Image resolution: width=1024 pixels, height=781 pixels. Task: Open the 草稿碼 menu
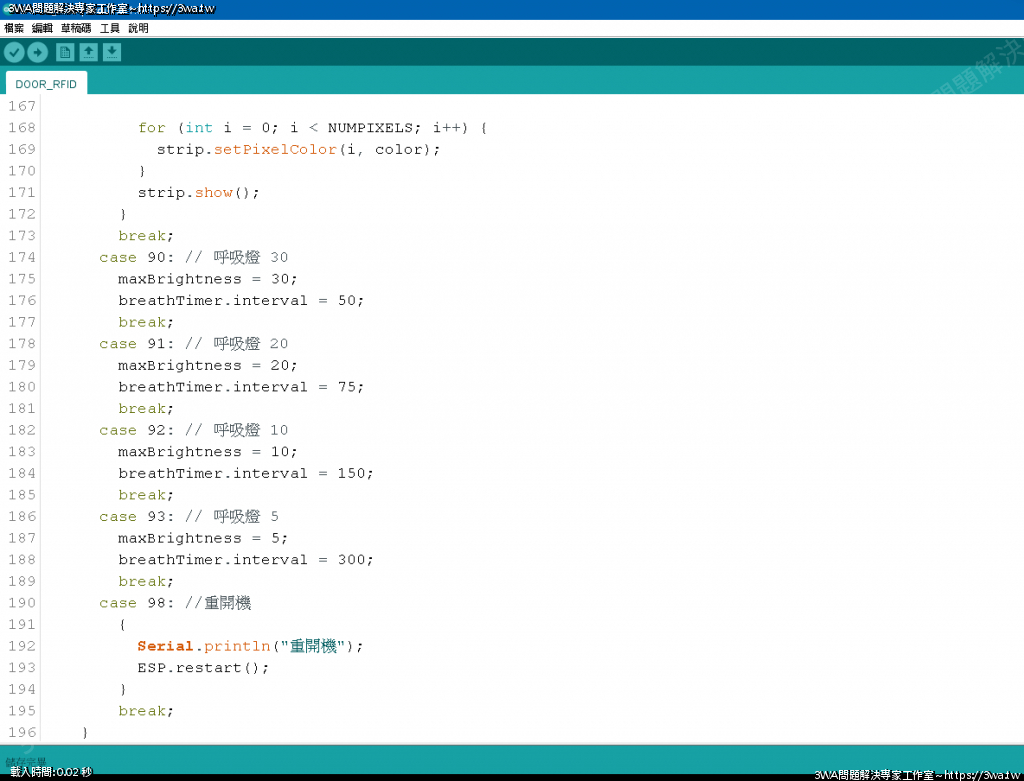pyautogui.click(x=75, y=28)
